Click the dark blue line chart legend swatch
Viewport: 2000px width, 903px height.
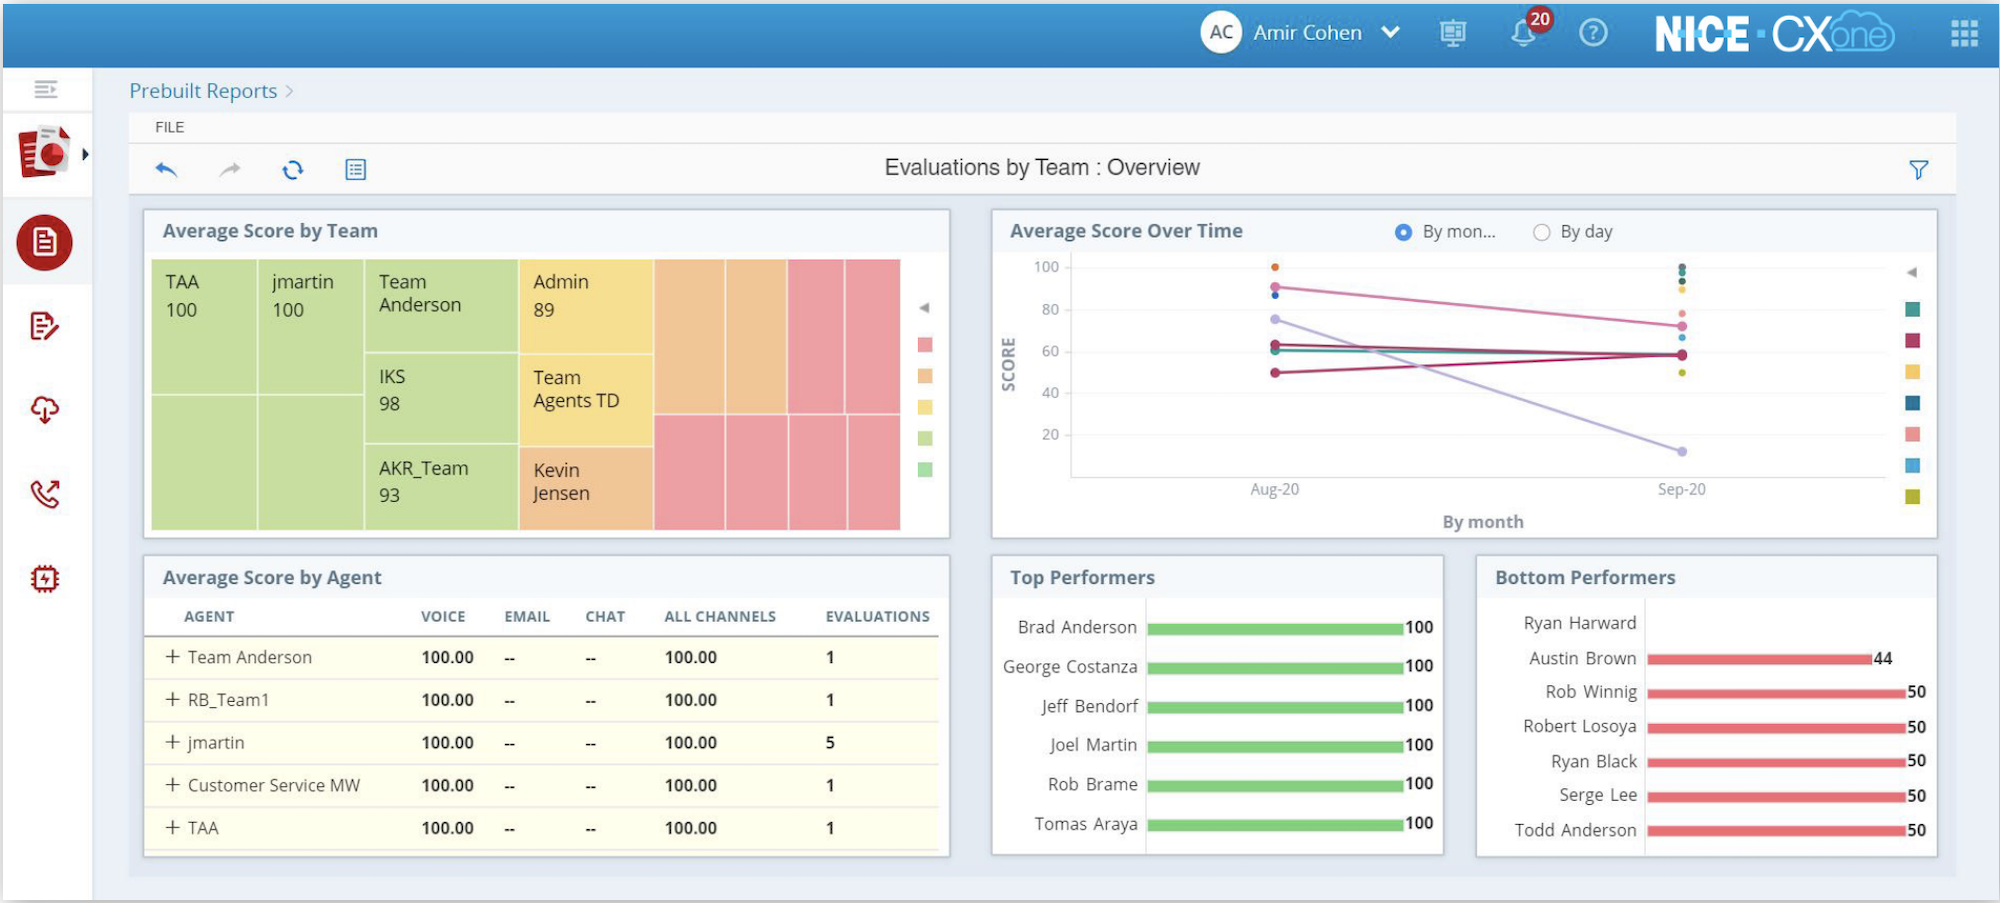(x=1912, y=403)
